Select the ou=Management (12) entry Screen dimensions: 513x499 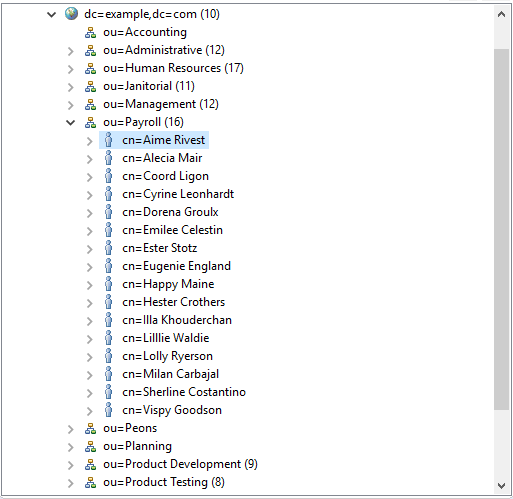[x=161, y=104]
